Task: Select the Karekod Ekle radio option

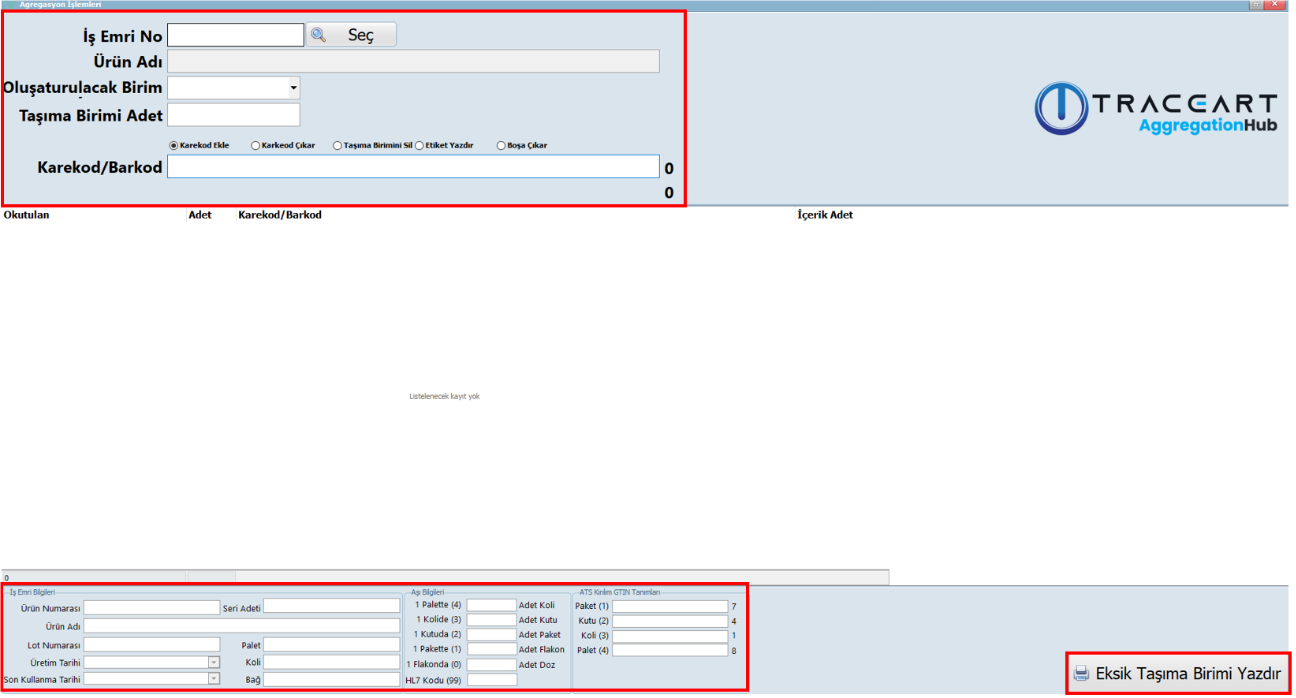Action: coord(174,145)
